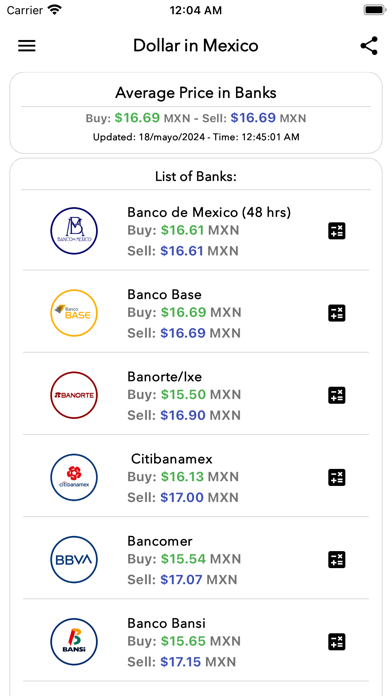The height and width of the screenshot is (696, 392).
Task: Select 'Average Price in Banks' heading
Action: coord(196,93)
